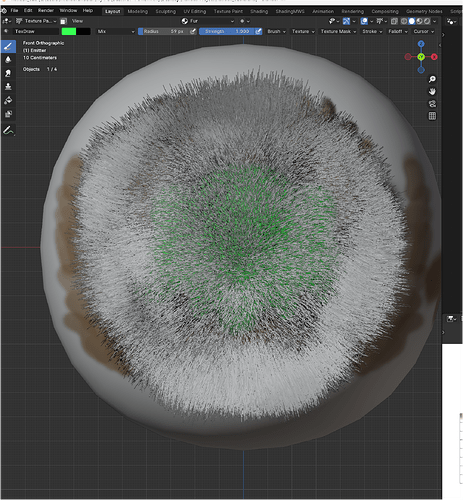Click the zoom view magnifier icon

click(432, 79)
